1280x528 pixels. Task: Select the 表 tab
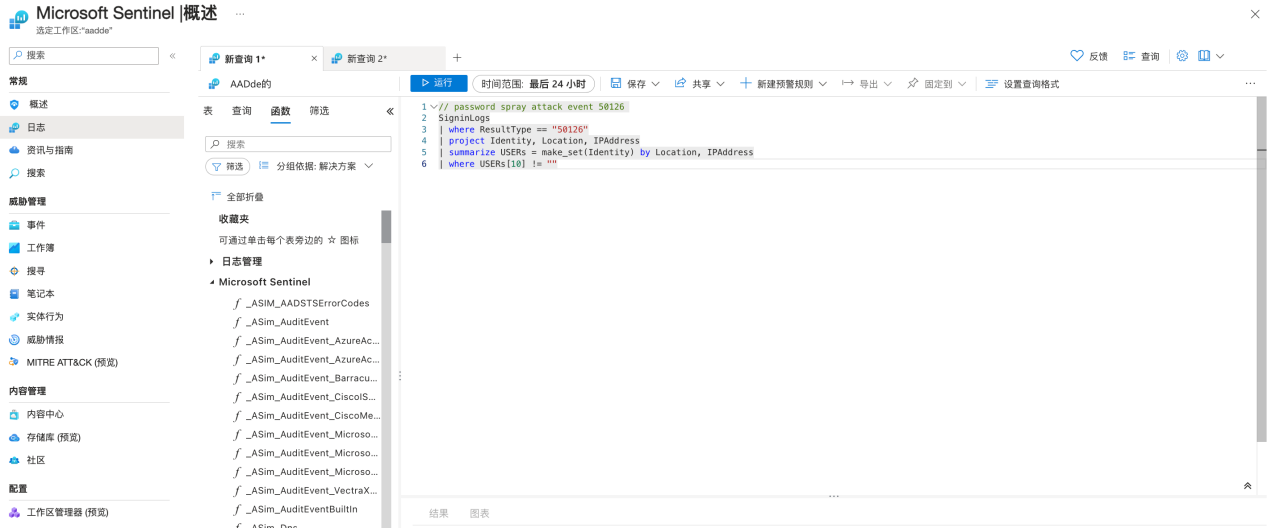tap(208, 111)
